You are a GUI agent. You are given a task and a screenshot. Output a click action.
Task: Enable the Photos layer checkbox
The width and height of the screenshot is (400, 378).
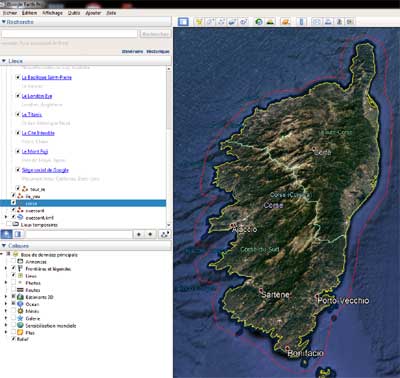13,283
